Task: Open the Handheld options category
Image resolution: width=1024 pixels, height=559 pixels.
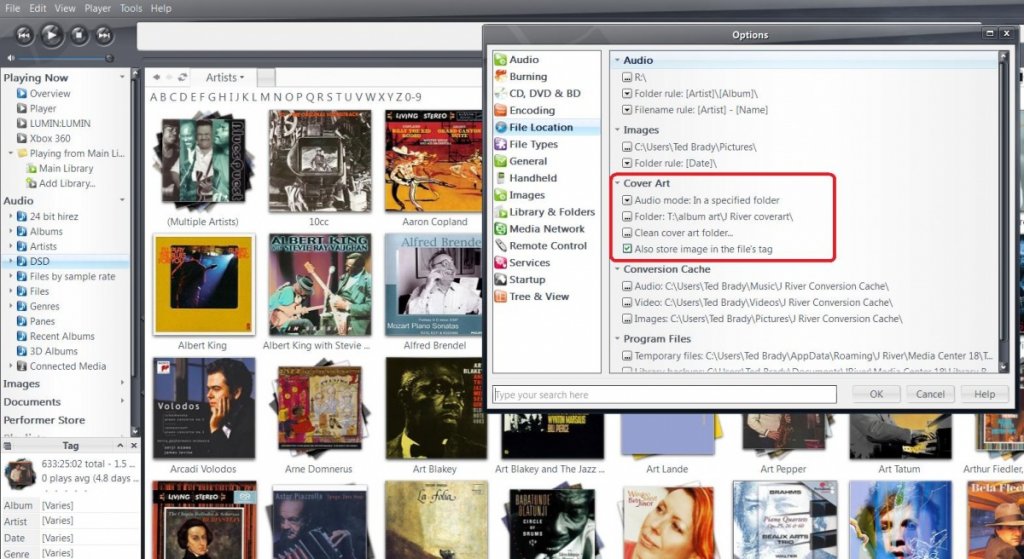Action: pos(533,178)
